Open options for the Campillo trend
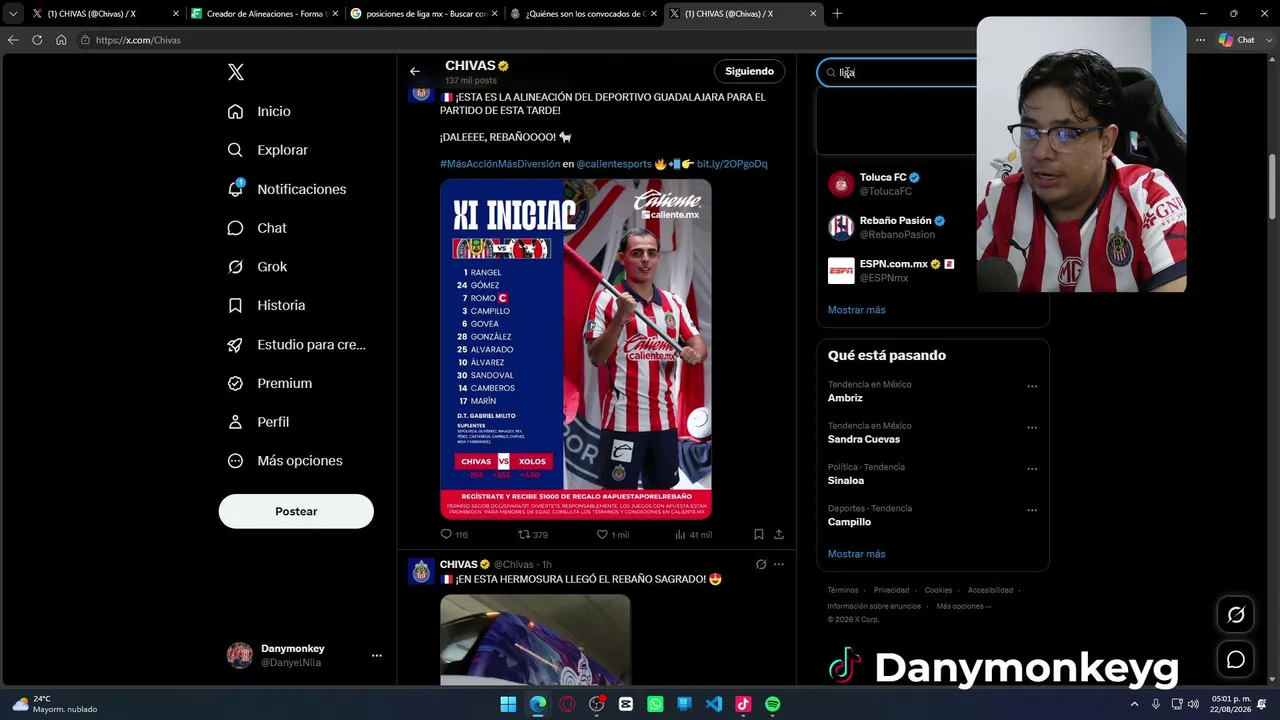The width and height of the screenshot is (1280, 720). pos(1032,510)
